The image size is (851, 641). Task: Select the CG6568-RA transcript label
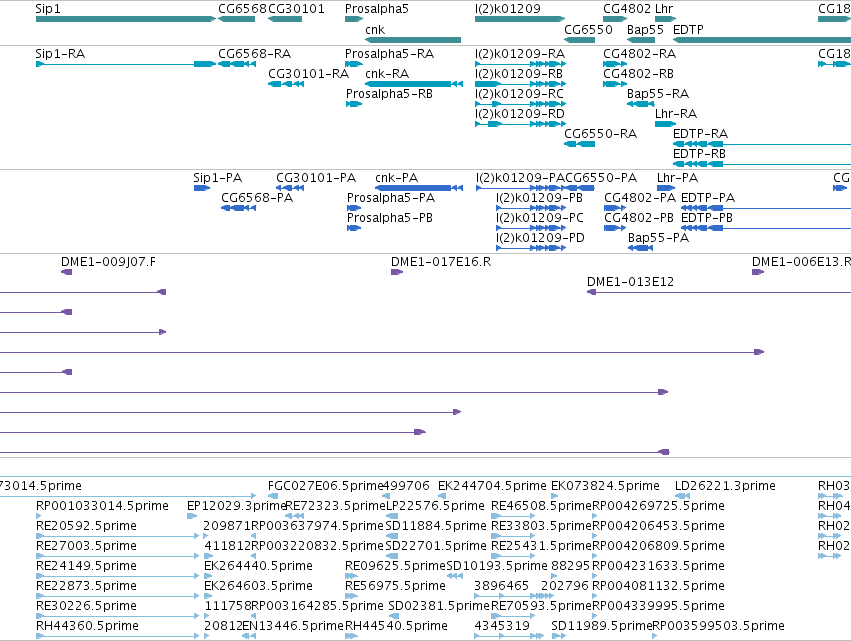[255, 54]
